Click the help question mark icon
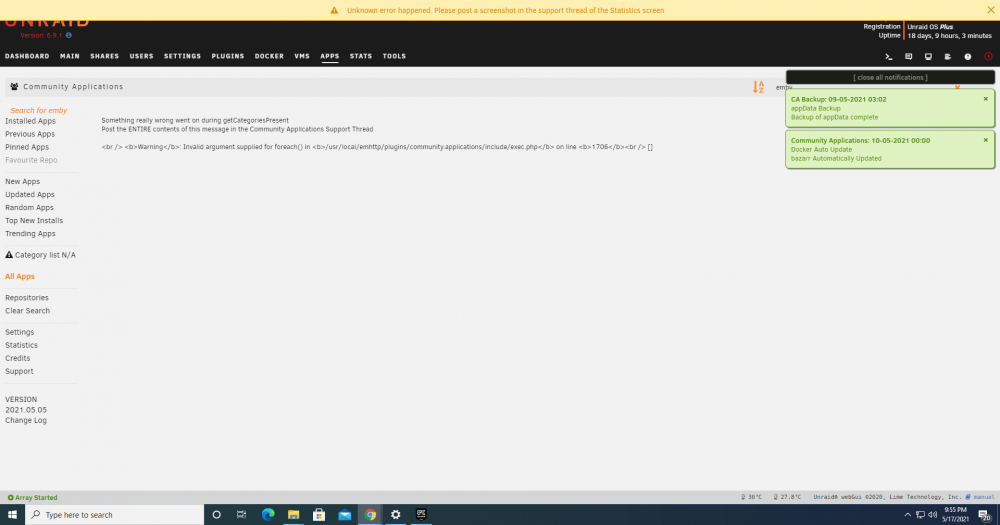The height and width of the screenshot is (525, 1000). [967, 57]
